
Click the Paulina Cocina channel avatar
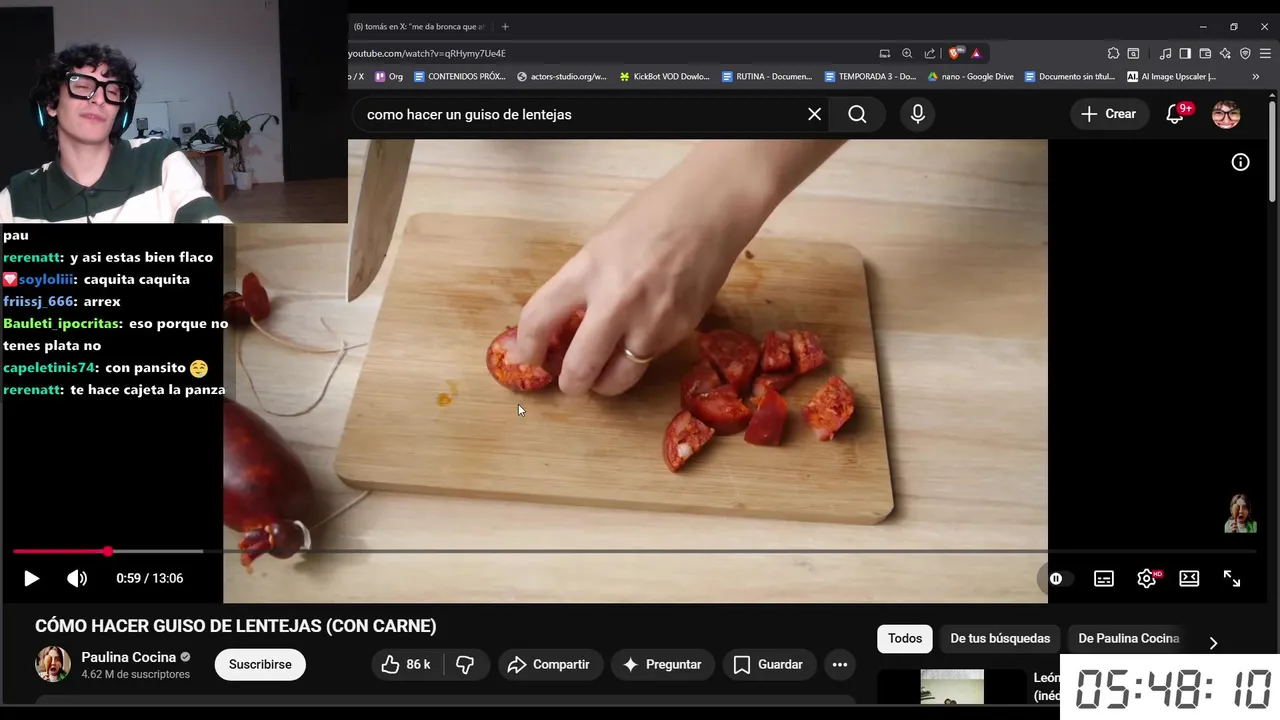(x=53, y=664)
